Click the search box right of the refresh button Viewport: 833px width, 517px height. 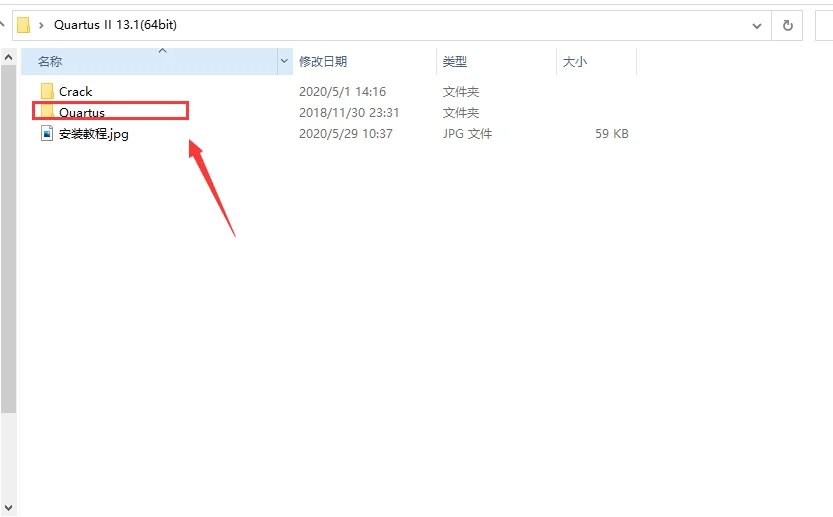(824, 25)
